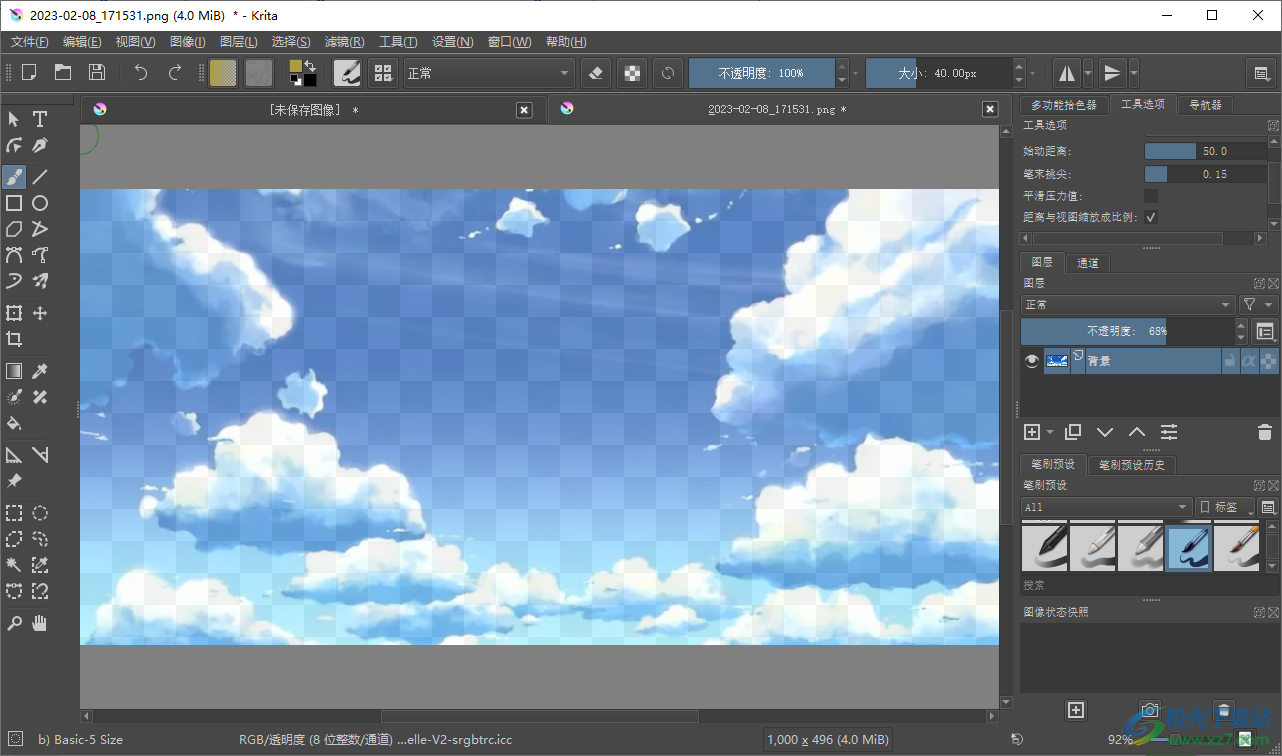Toggle preserve alpha
Image resolution: width=1282 pixels, height=756 pixels.
pyautogui.click(x=631, y=72)
